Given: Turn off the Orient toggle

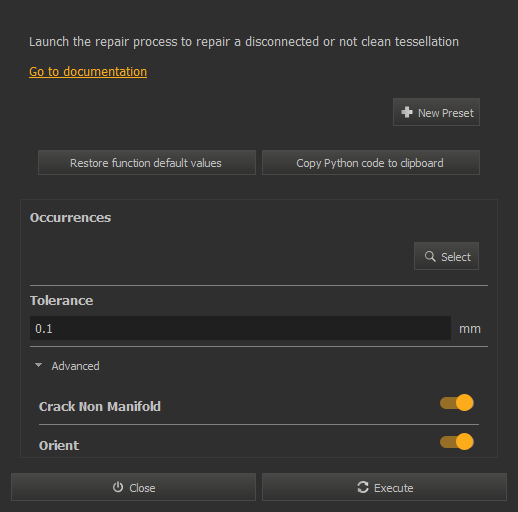Looking at the screenshot, I should pos(457,442).
